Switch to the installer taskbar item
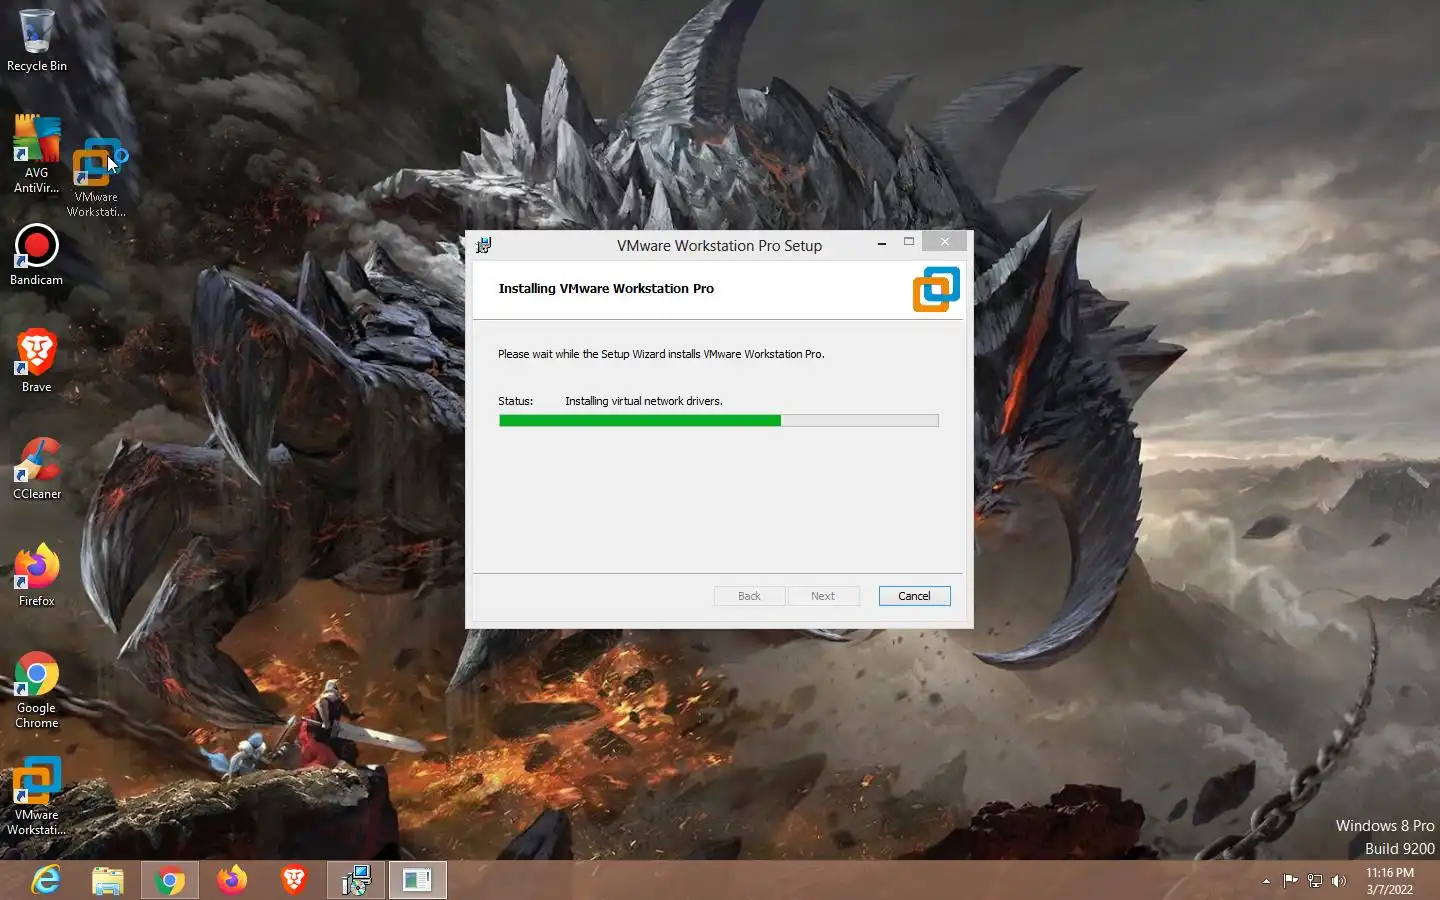1440x900 pixels. tap(356, 880)
